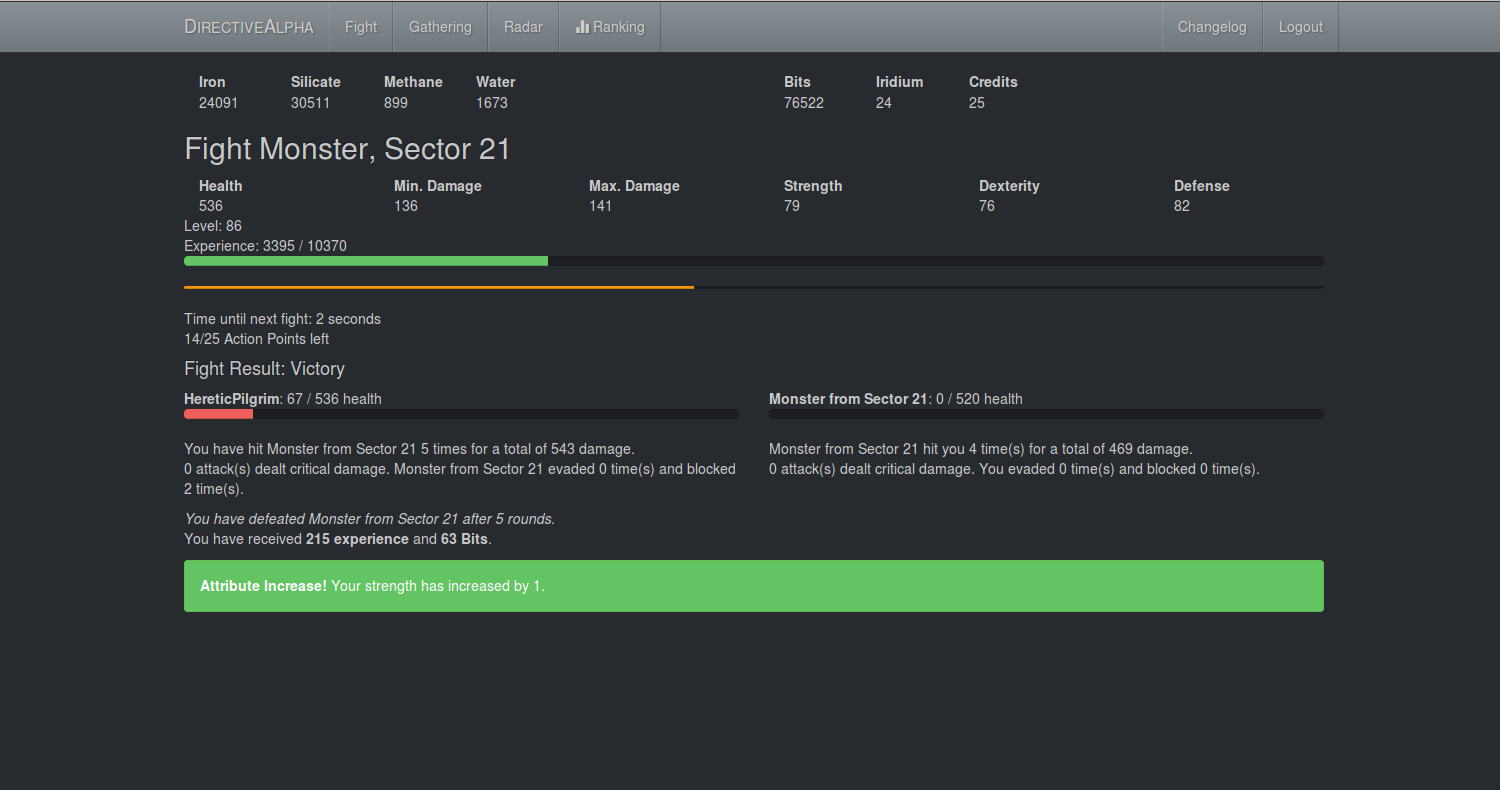Click the green Attribute Increase alert

754,586
